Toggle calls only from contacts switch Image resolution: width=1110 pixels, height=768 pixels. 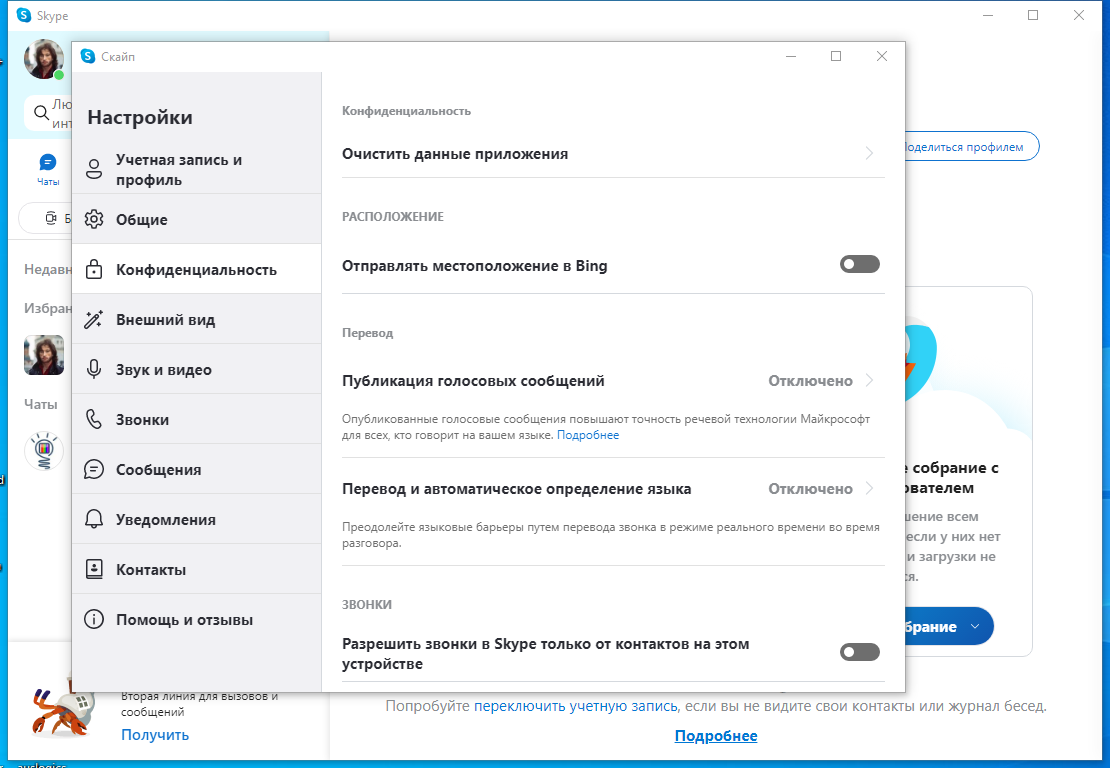[859, 652]
